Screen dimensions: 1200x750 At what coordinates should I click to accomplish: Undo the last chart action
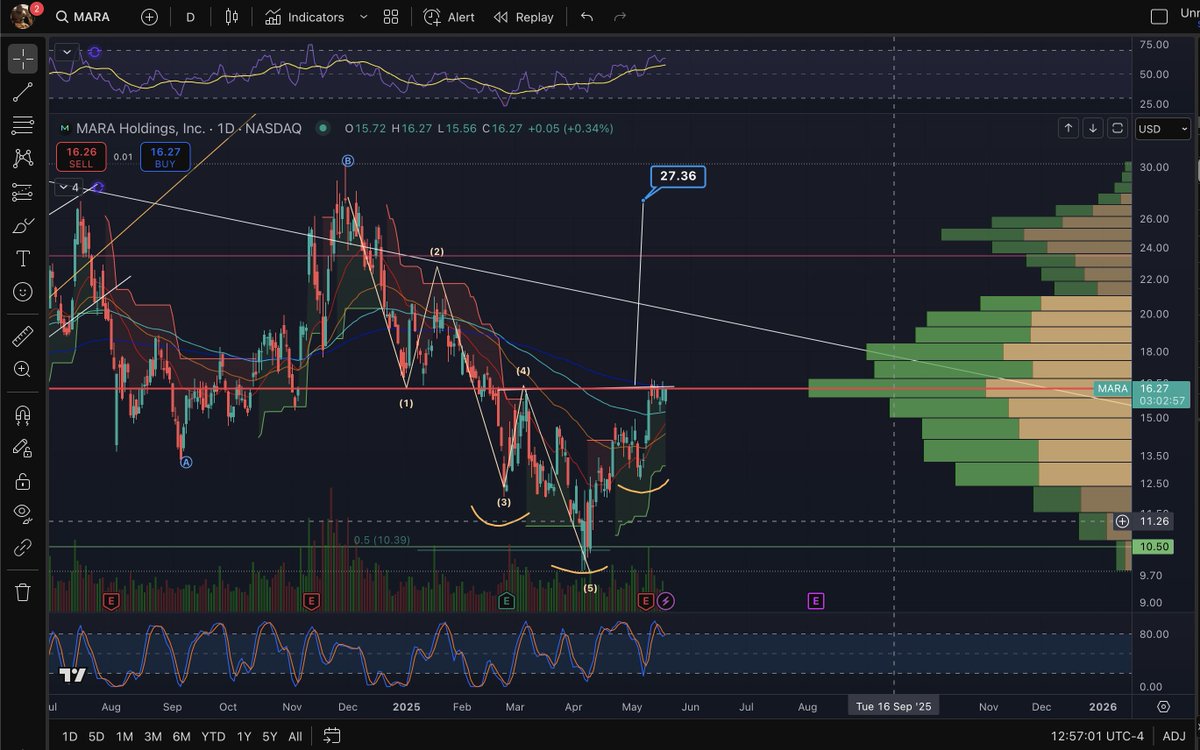pyautogui.click(x=587, y=17)
